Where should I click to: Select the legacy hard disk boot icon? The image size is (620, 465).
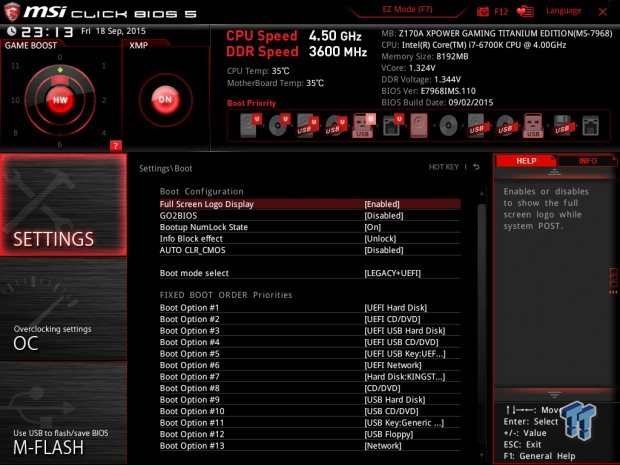tap(419, 125)
